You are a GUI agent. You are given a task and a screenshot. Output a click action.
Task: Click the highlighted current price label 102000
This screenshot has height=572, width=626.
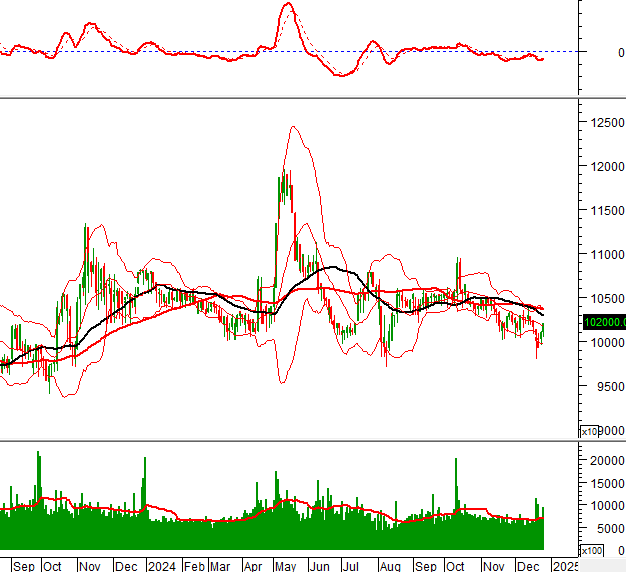point(606,322)
